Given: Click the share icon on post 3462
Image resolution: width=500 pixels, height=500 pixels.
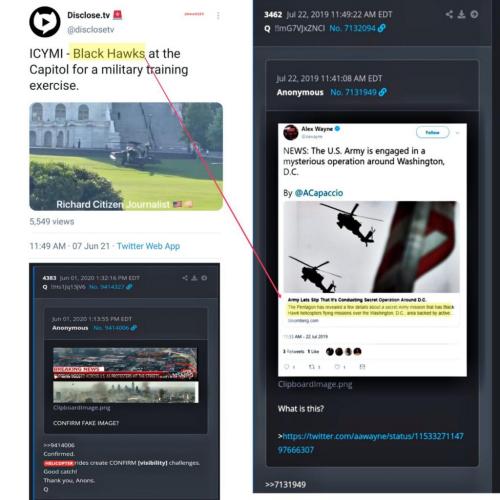Looking at the screenshot, I should 449,14.
